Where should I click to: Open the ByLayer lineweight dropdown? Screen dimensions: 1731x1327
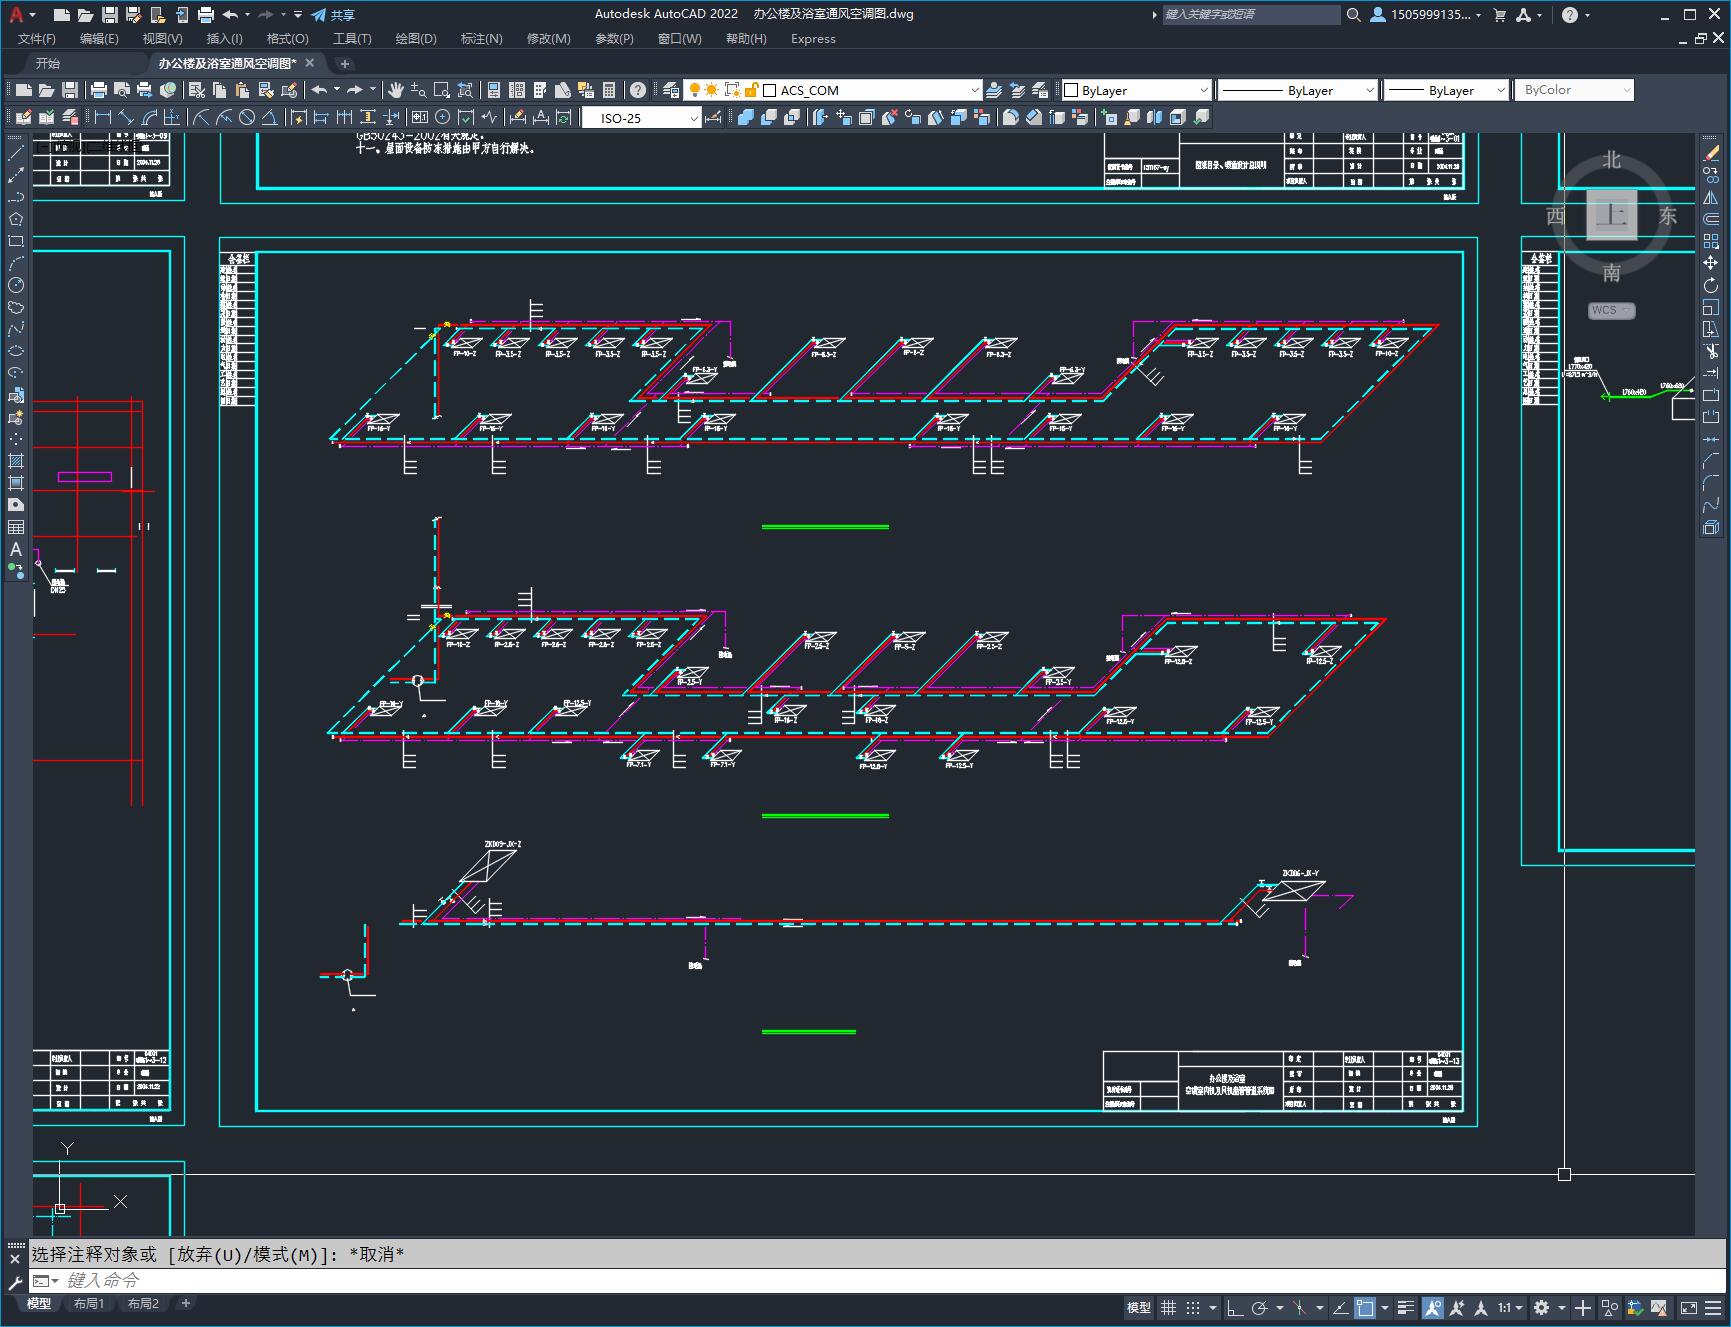click(1500, 90)
